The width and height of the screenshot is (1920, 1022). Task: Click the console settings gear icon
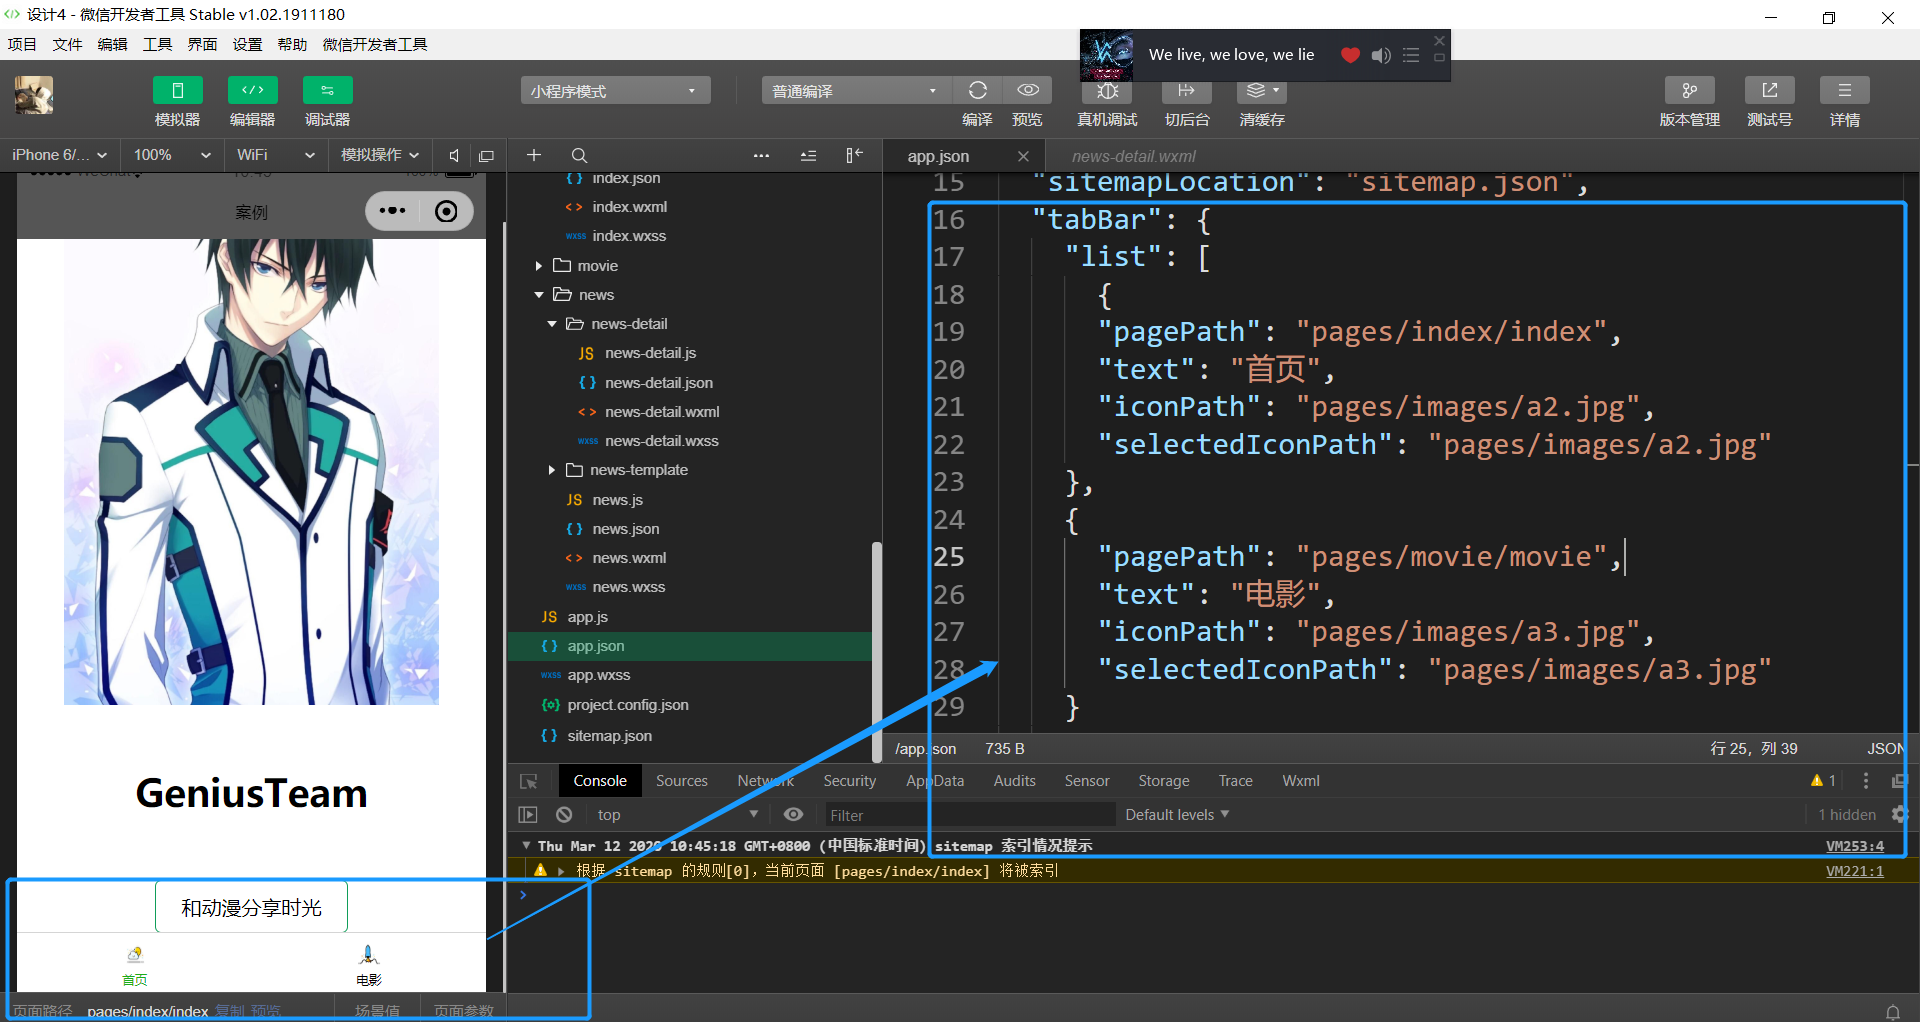(x=1900, y=815)
